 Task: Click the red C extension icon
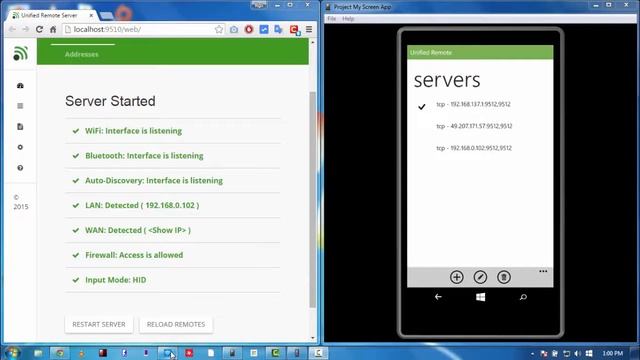[294, 30]
